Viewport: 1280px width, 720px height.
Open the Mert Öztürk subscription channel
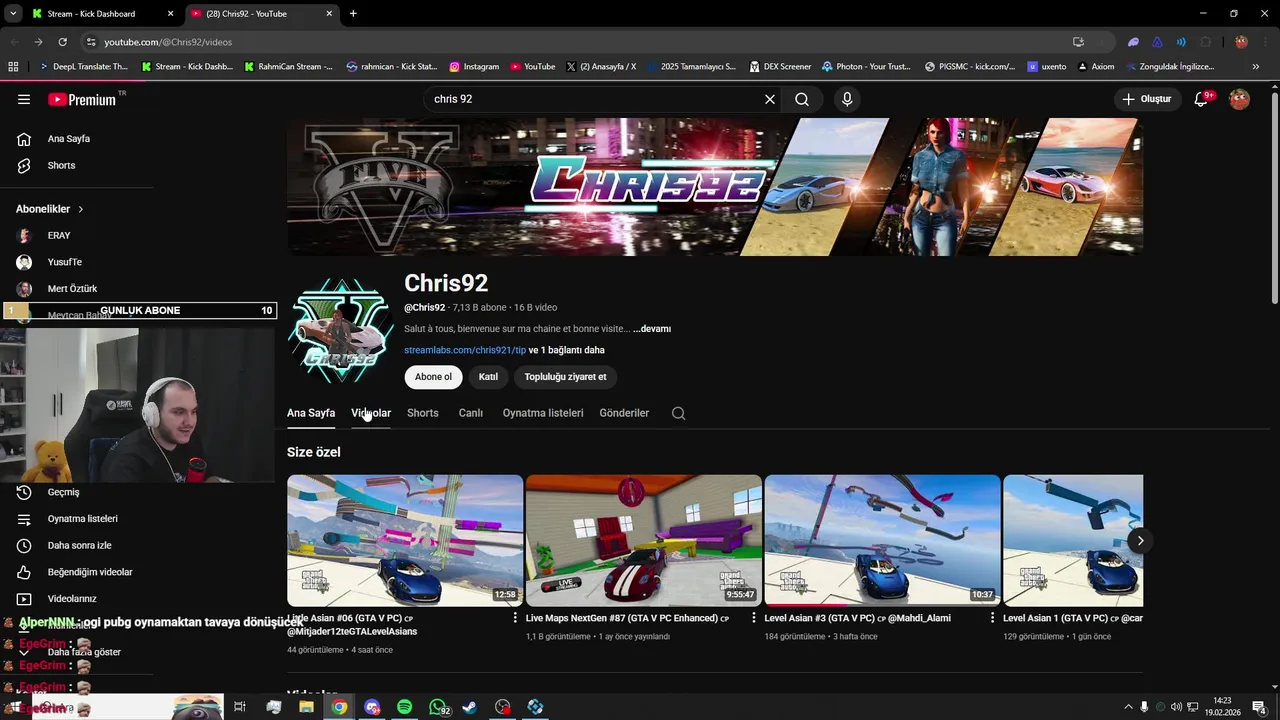pos(72,289)
